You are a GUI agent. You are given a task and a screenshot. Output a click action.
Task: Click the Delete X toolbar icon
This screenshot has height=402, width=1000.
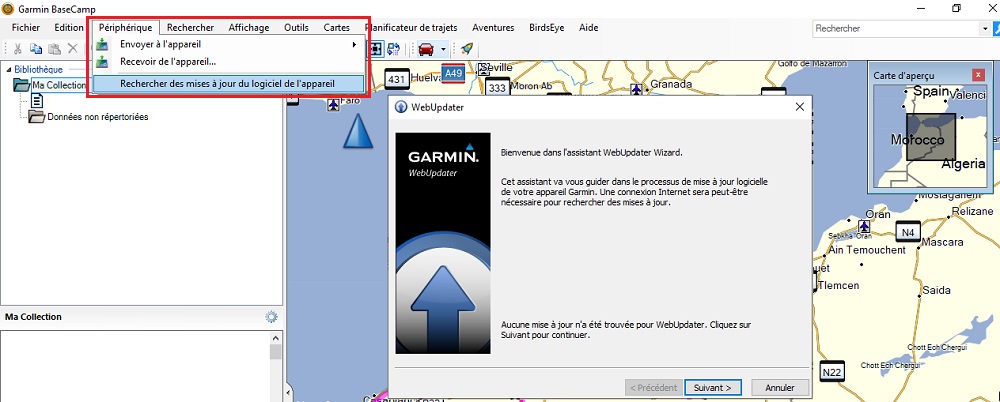tap(73, 48)
